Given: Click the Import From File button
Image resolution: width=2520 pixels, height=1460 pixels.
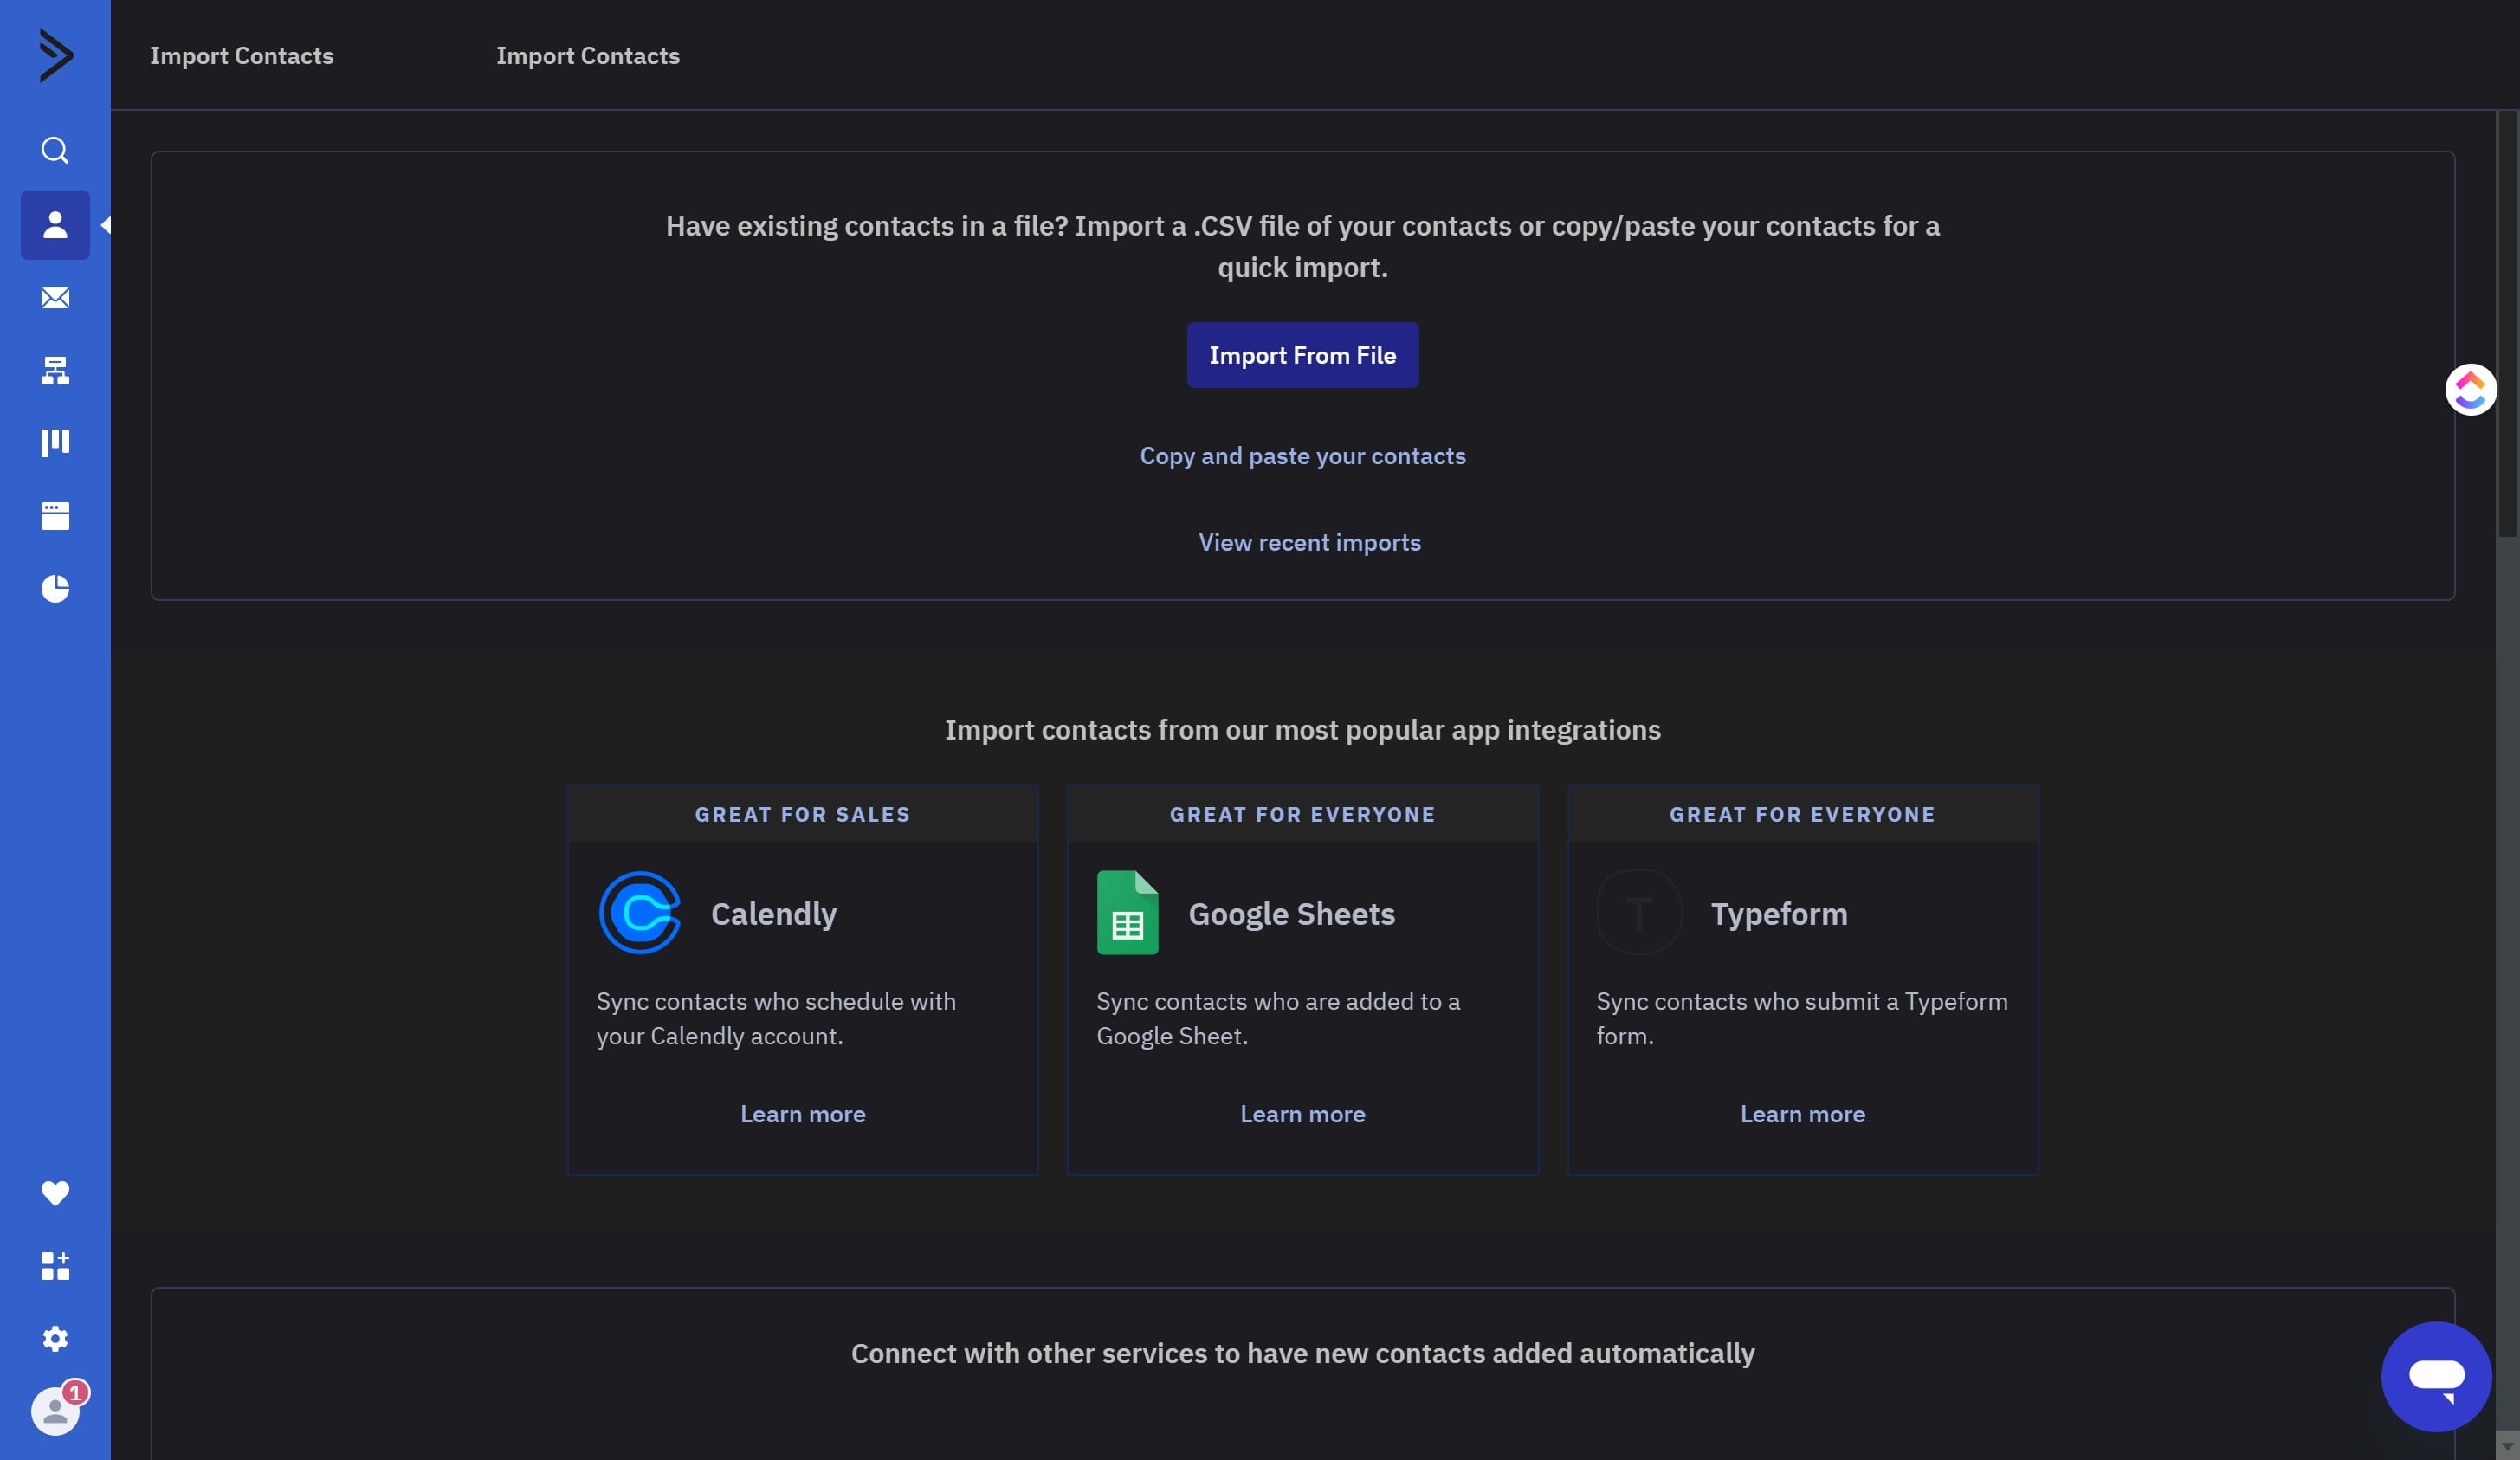Looking at the screenshot, I should point(1302,355).
